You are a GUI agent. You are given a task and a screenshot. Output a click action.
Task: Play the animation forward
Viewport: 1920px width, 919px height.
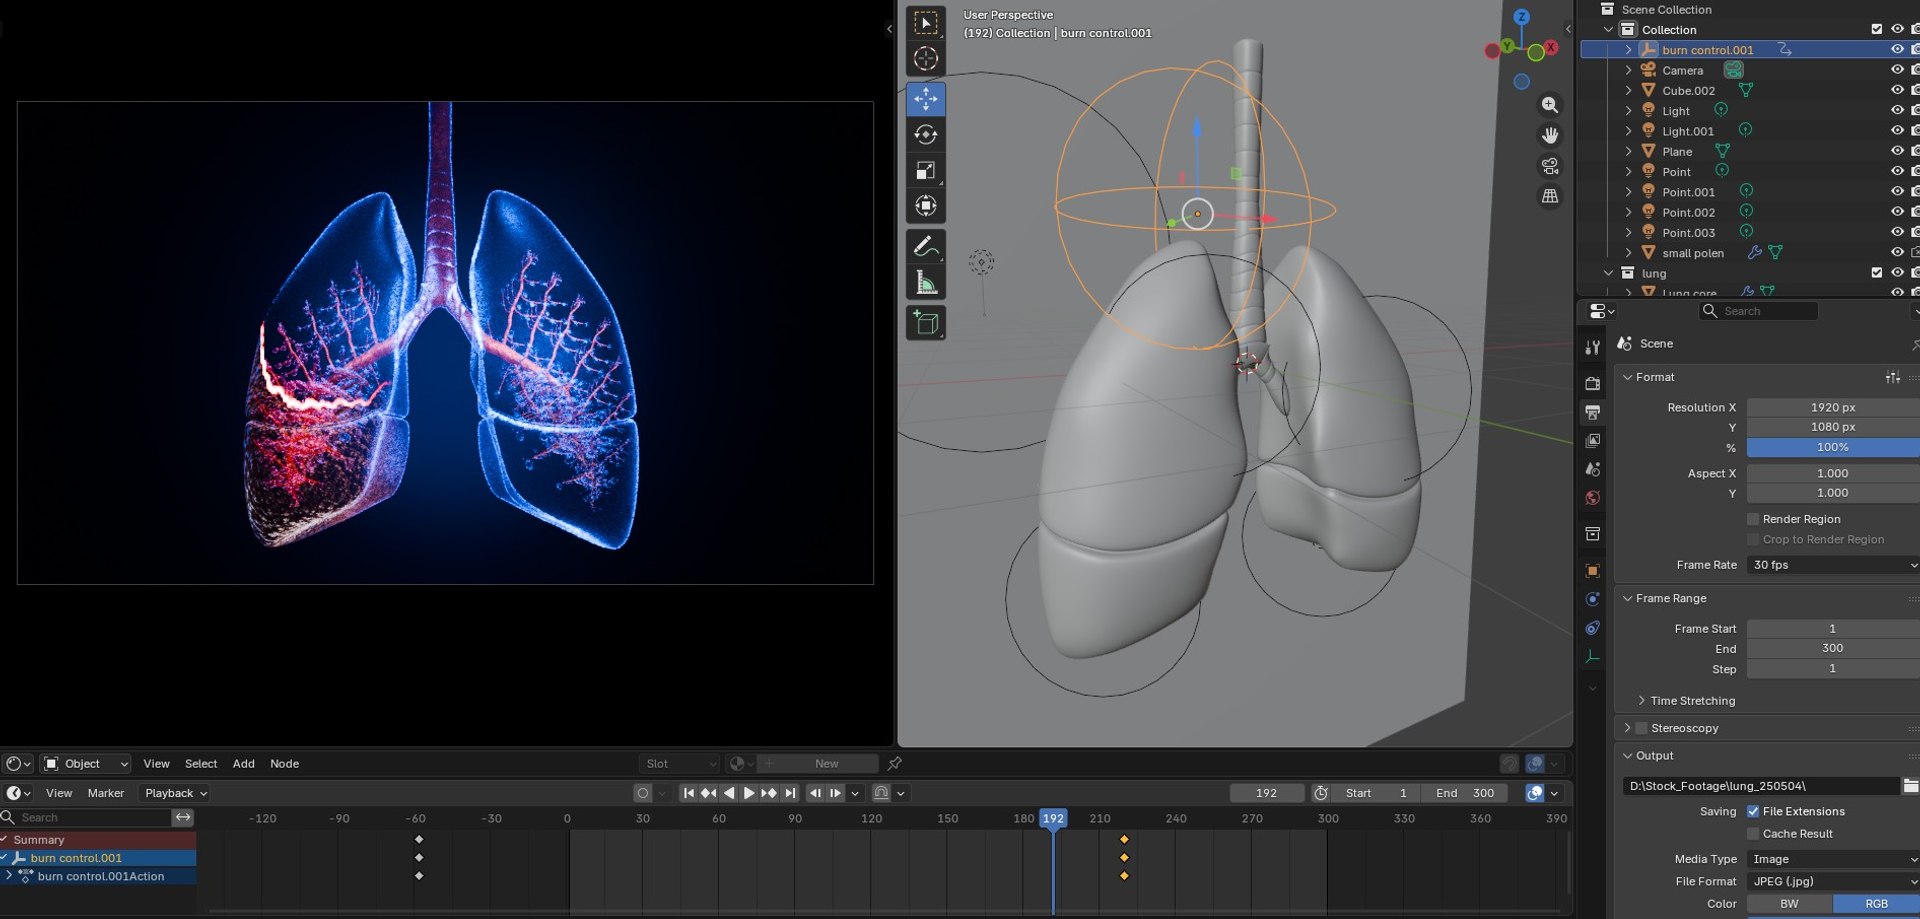click(x=749, y=793)
